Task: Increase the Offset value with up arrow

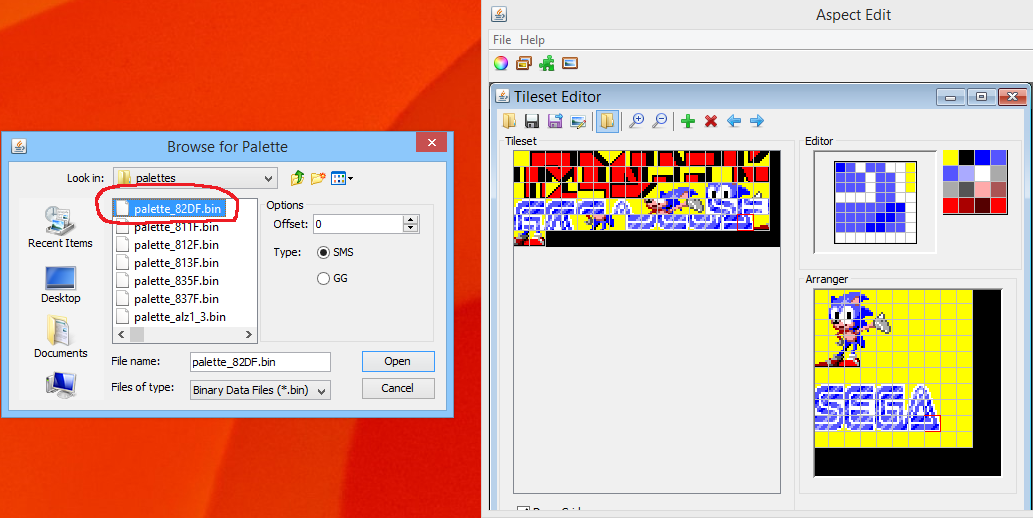Action: 410,220
